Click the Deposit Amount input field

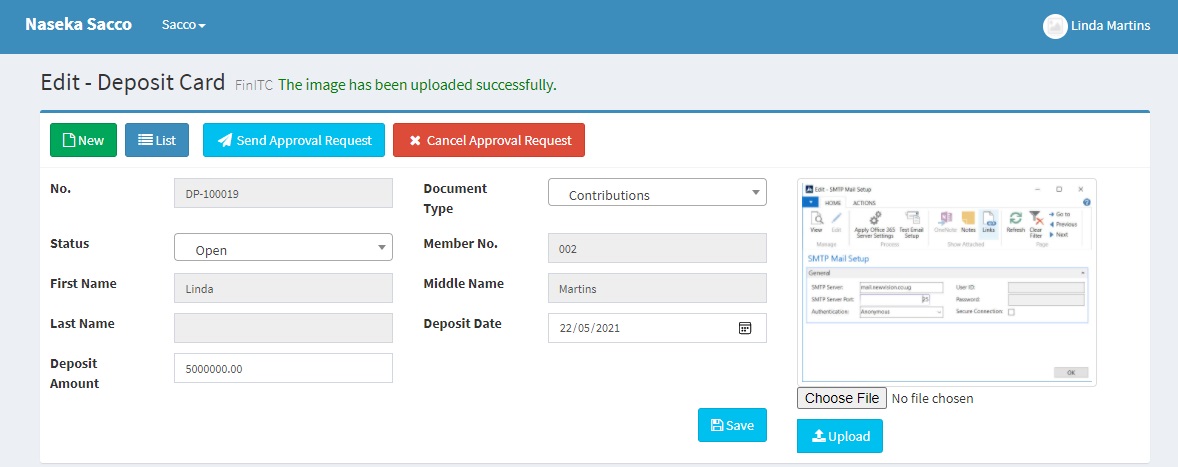[283, 368]
